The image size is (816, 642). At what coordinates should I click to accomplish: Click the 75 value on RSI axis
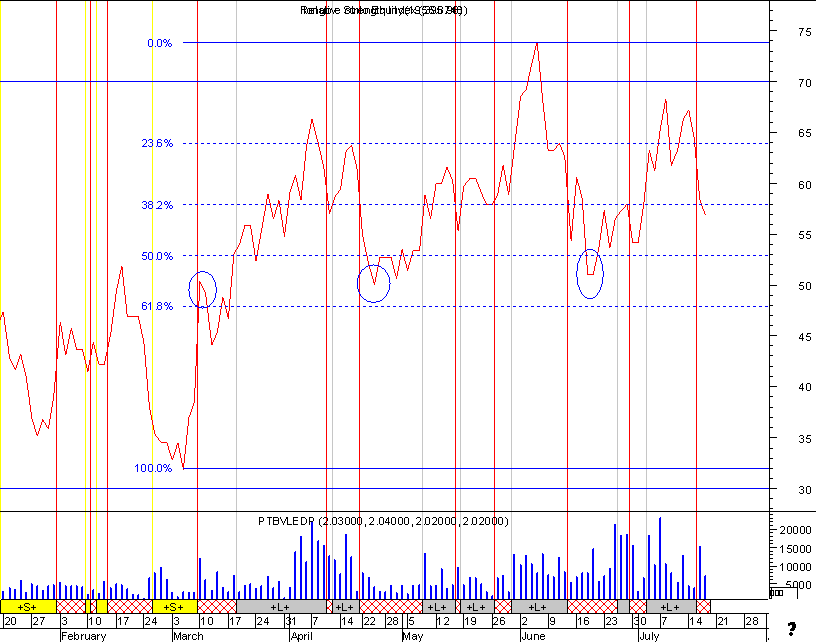click(x=805, y=32)
